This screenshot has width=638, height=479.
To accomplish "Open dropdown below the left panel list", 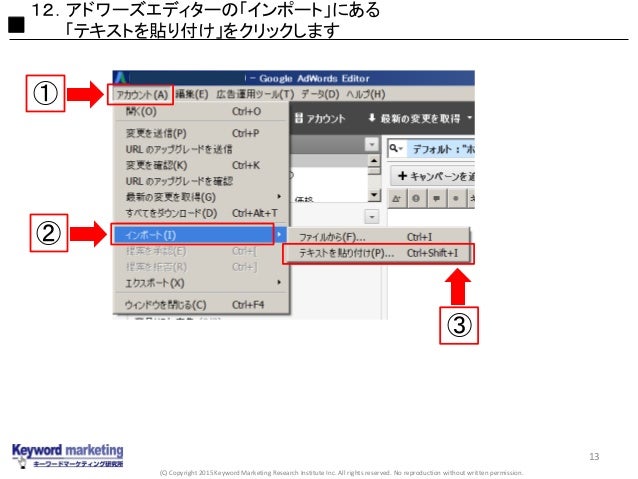I will pyautogui.click(x=371, y=217).
